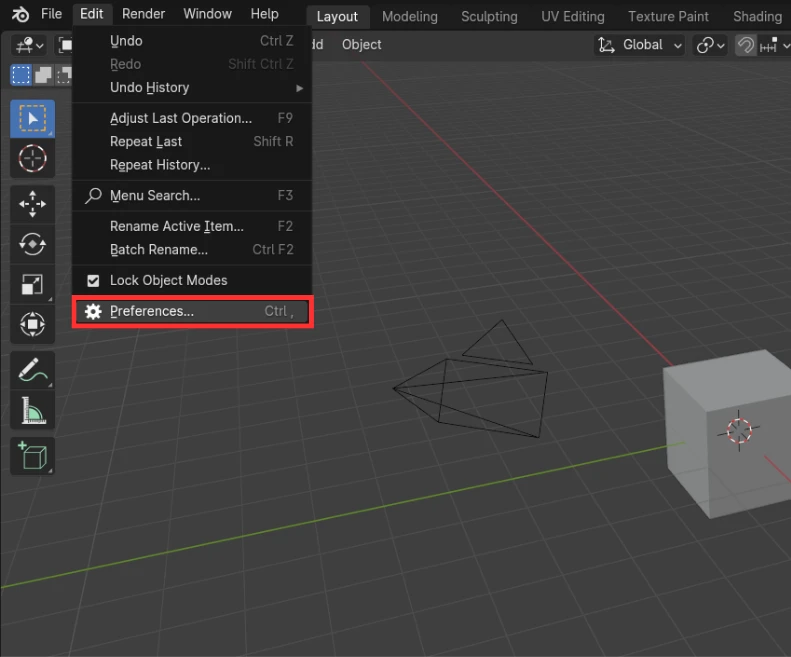The width and height of the screenshot is (791, 657).
Task: Choose Batch Rename entry
Action: click(192, 250)
